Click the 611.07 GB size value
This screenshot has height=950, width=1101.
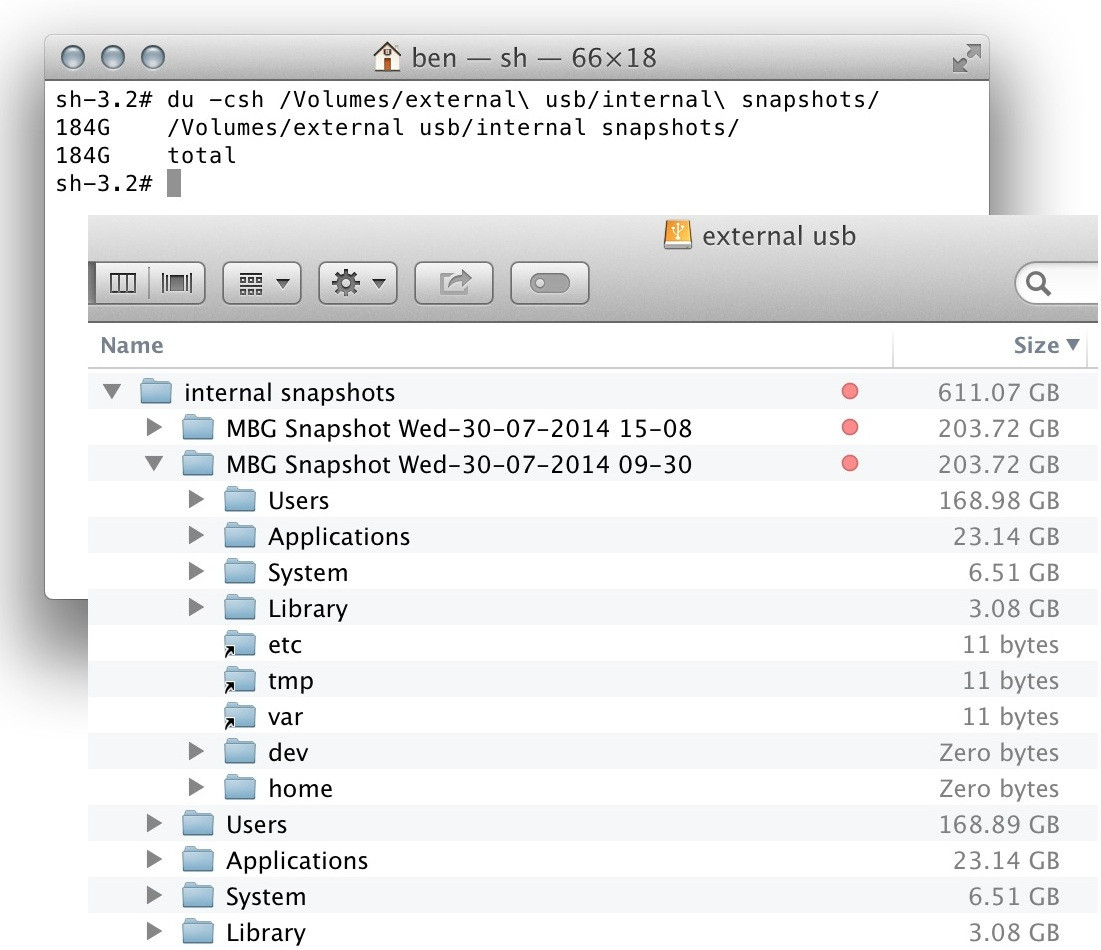click(x=998, y=392)
